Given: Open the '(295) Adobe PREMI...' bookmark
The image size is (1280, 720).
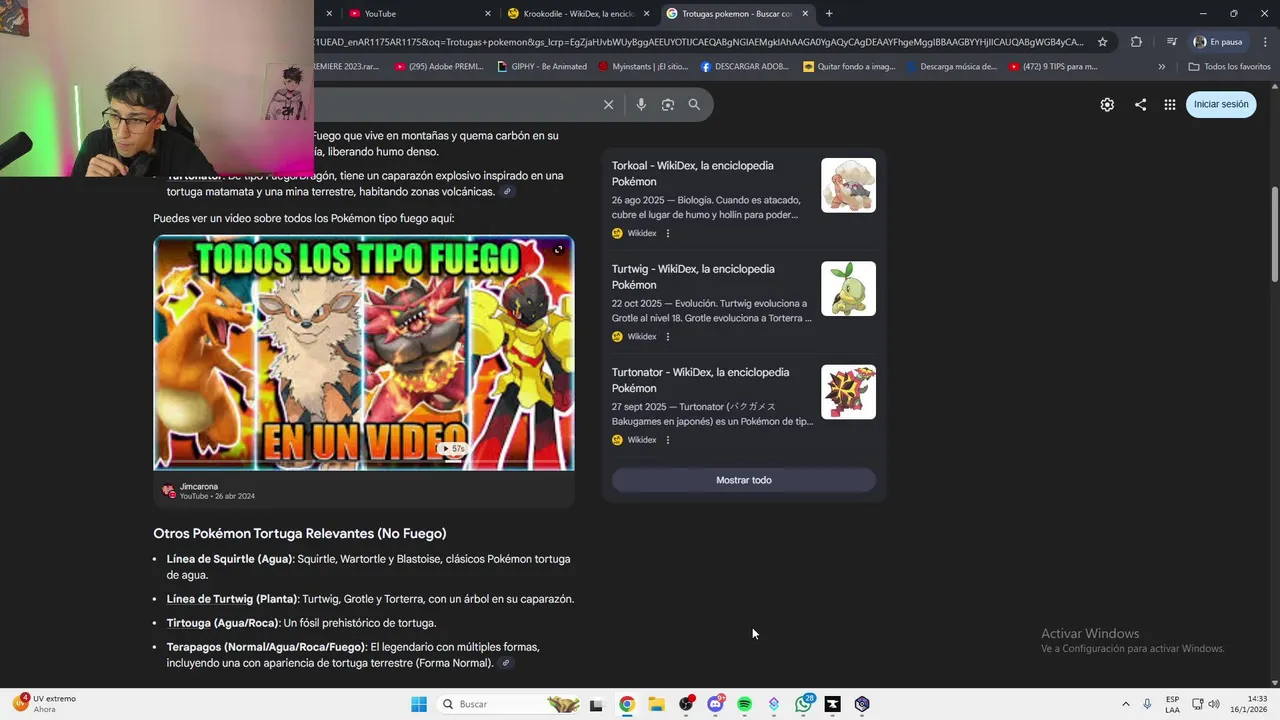Looking at the screenshot, I should pyautogui.click(x=439, y=67).
